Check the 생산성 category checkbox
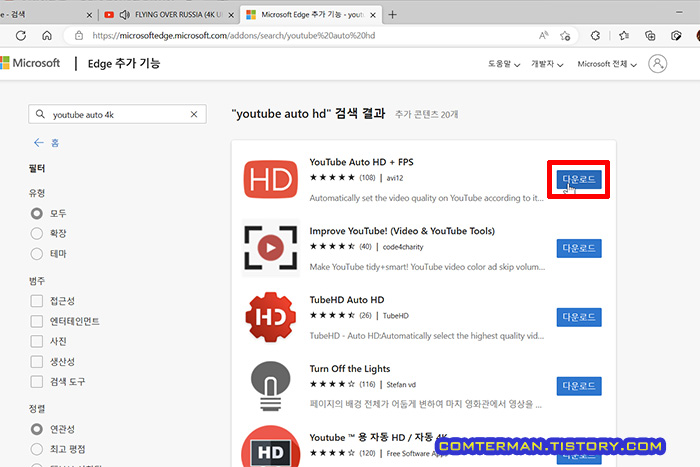 point(37,362)
